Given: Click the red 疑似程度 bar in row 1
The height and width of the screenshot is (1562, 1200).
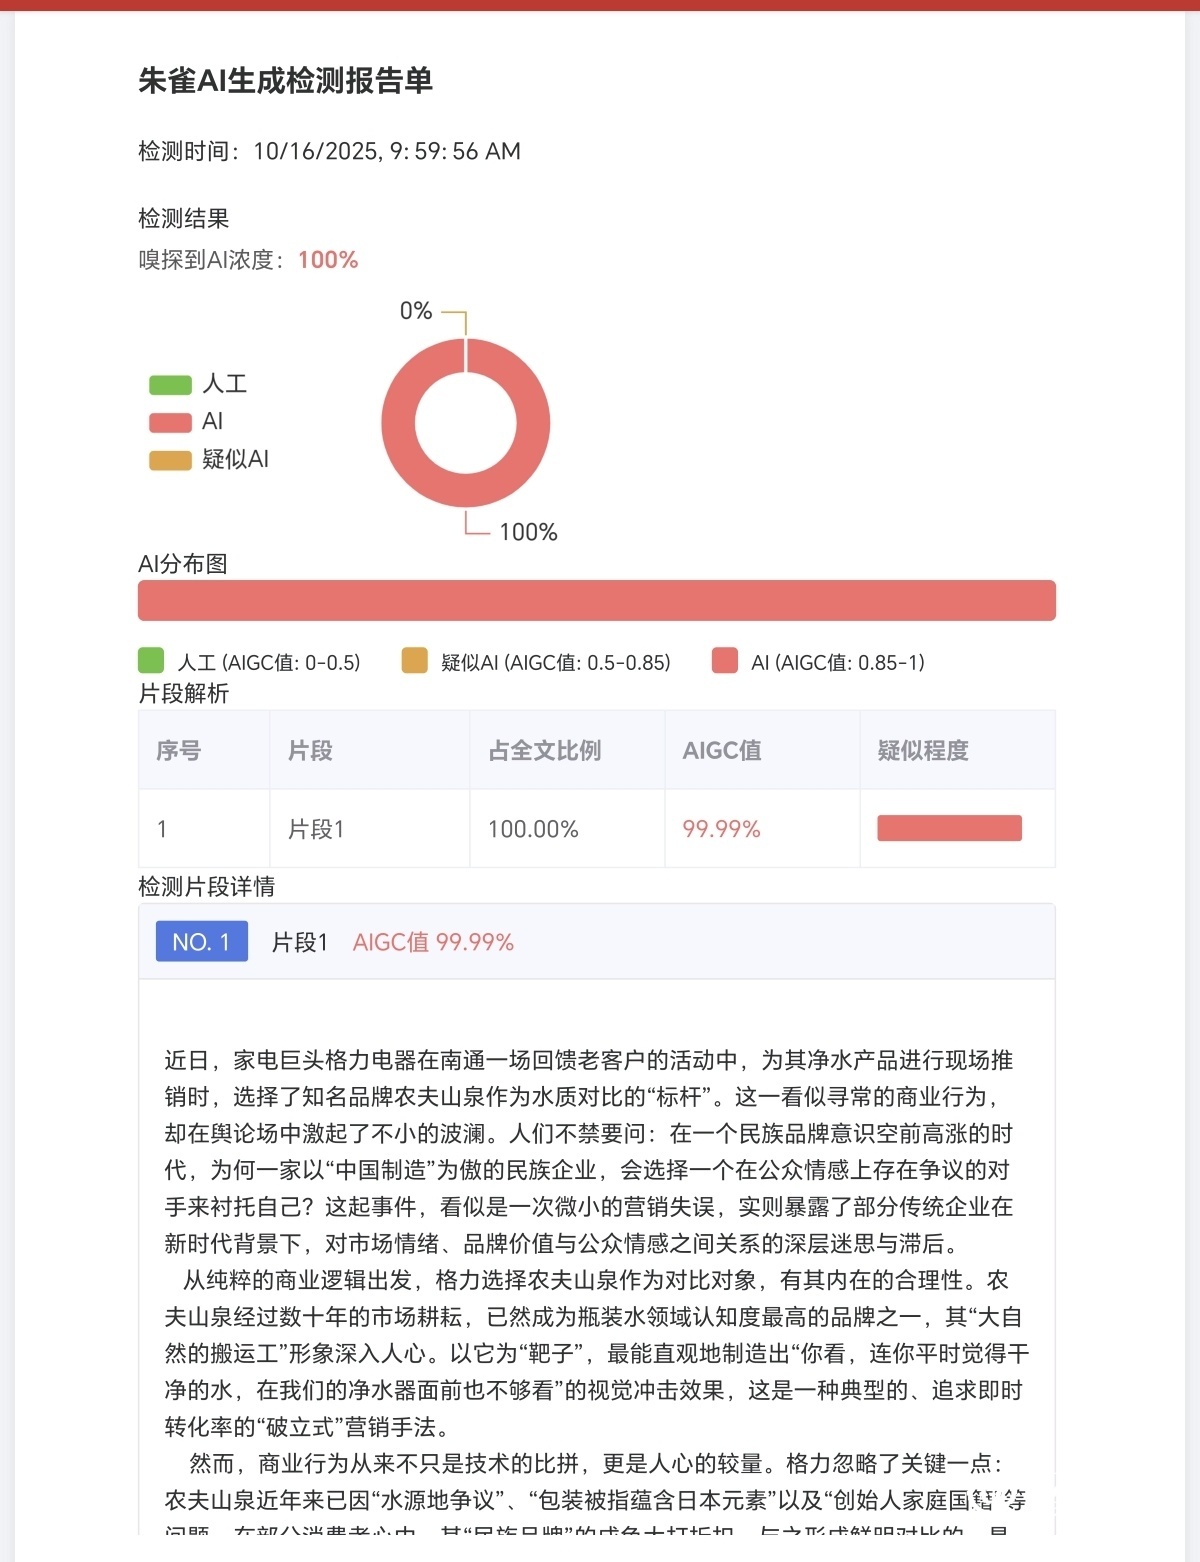Looking at the screenshot, I should (949, 828).
